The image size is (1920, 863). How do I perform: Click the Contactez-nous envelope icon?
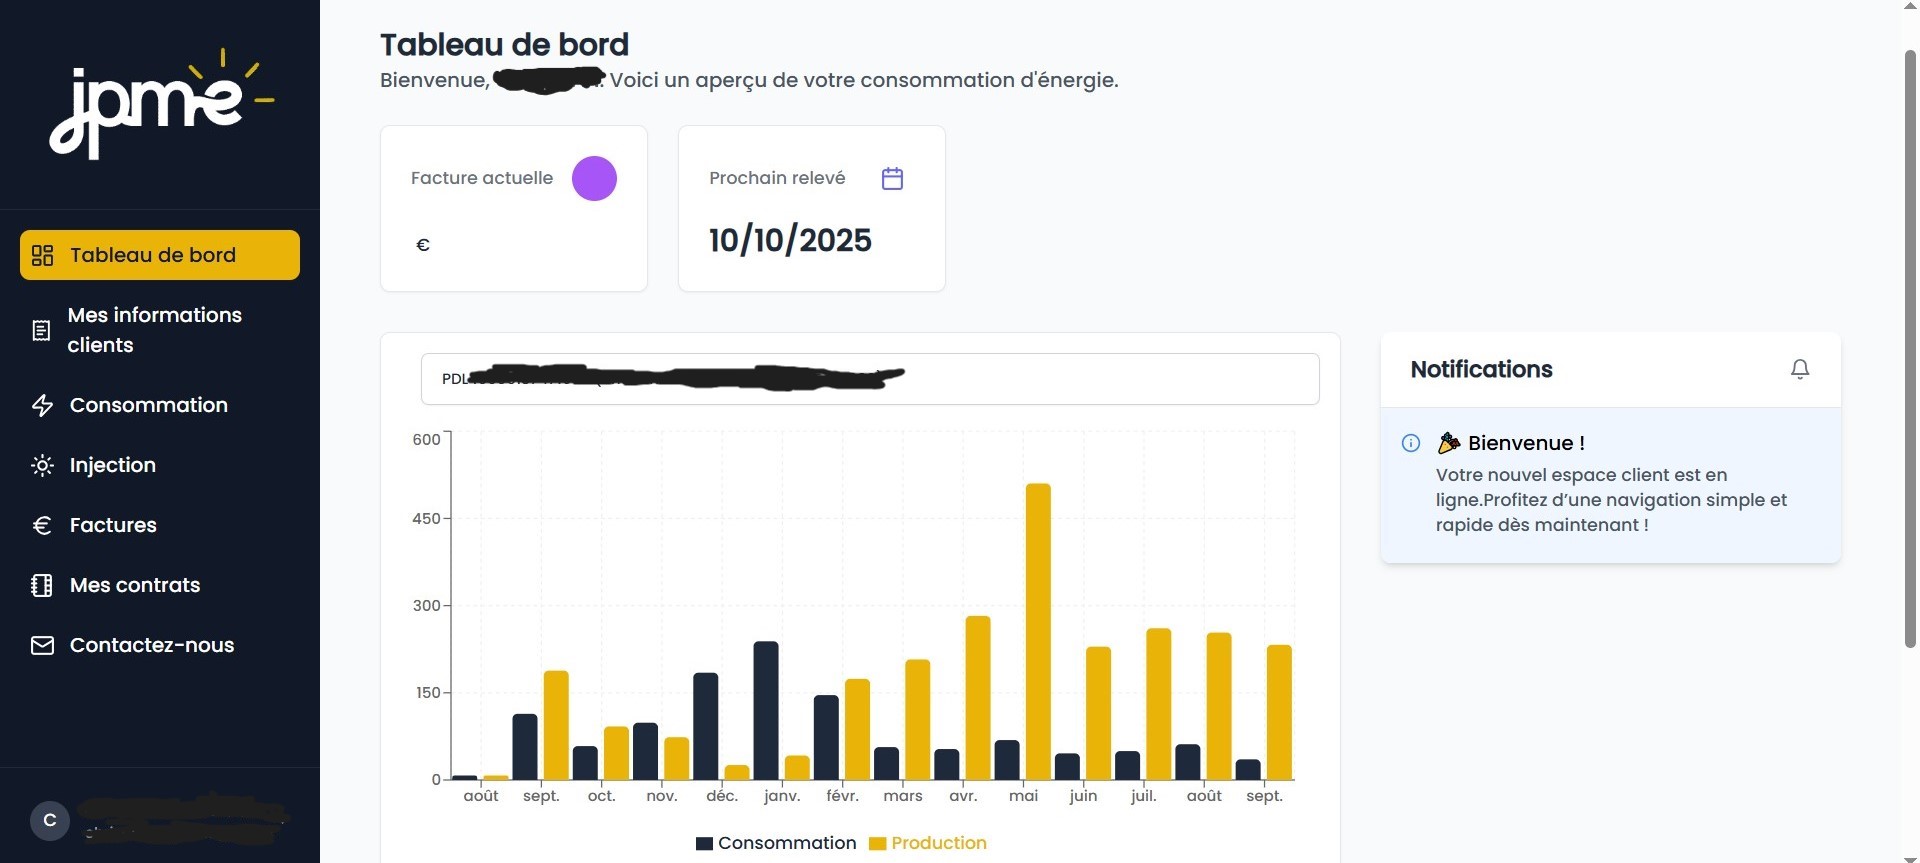[x=42, y=645]
